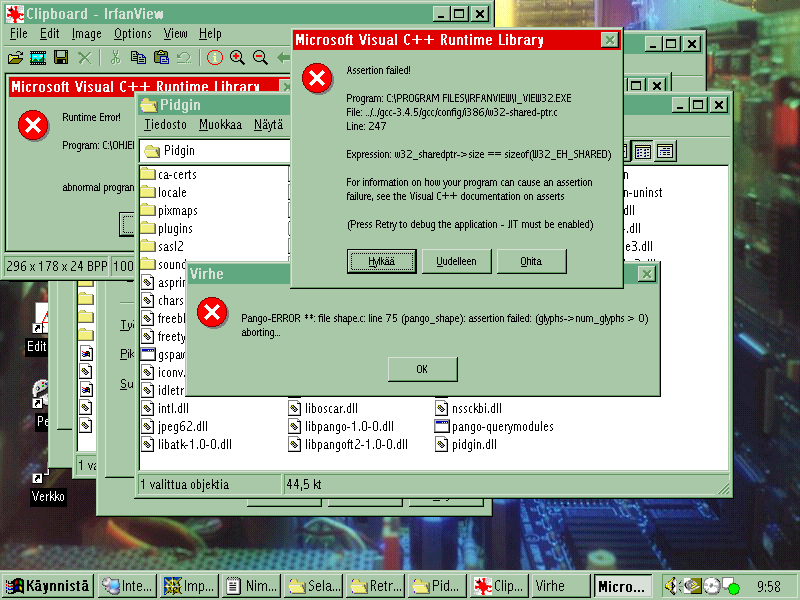Click the Open file icon in IrfanView toolbar
Viewport: 800px width, 600px height.
pyautogui.click(x=15, y=58)
